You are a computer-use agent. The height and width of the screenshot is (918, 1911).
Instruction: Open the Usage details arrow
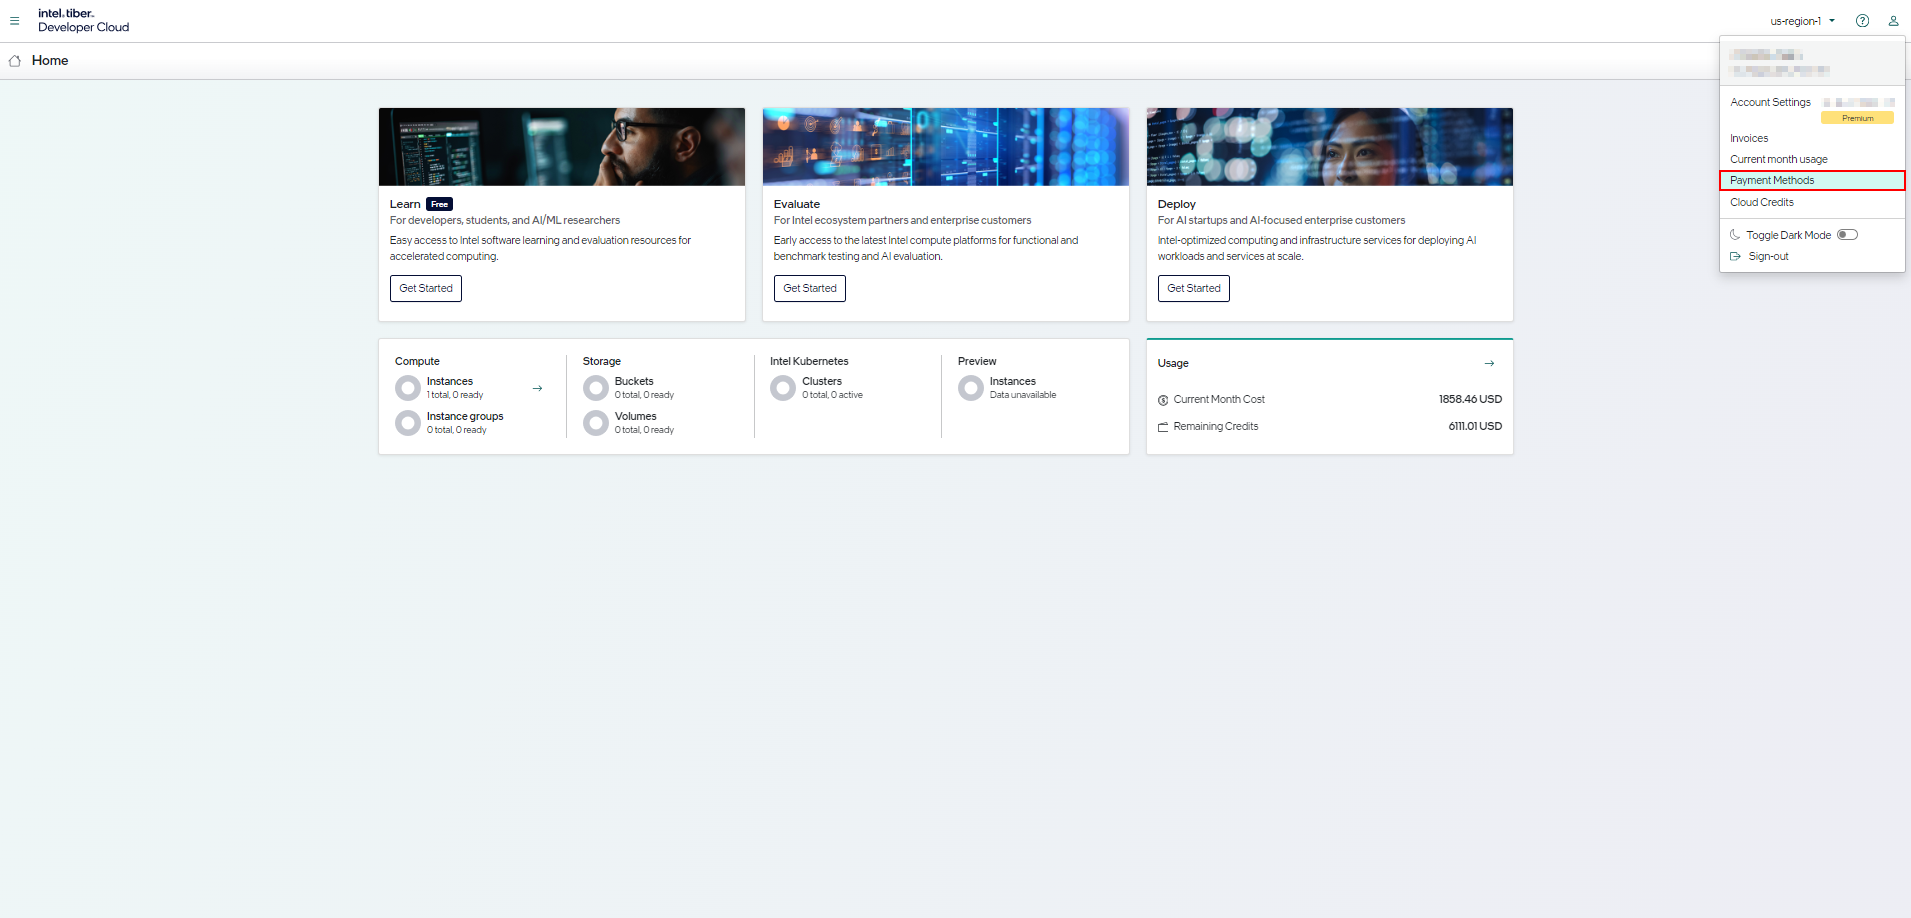coord(1489,363)
